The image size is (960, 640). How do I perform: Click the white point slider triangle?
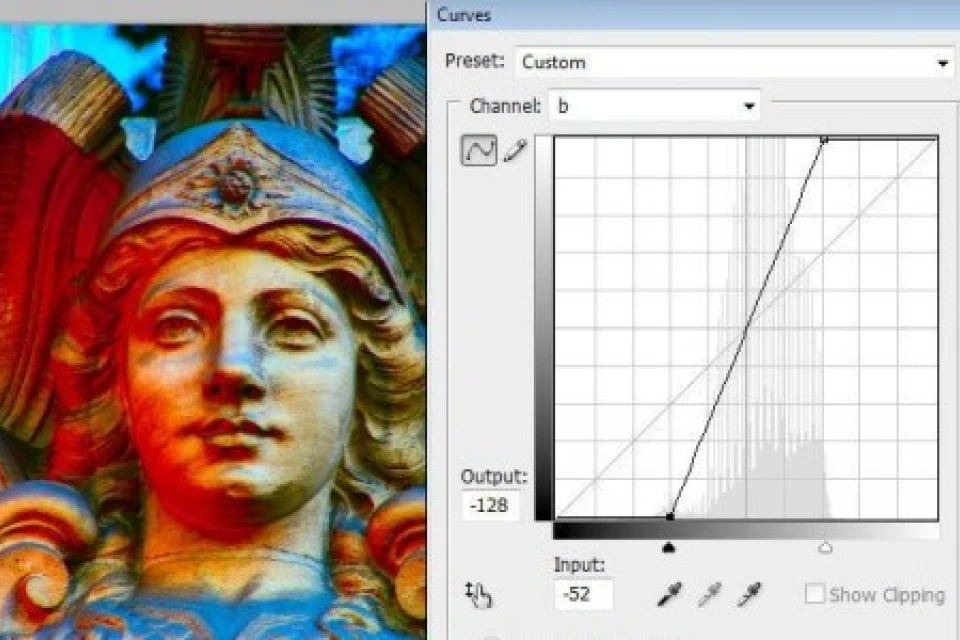tap(825, 548)
